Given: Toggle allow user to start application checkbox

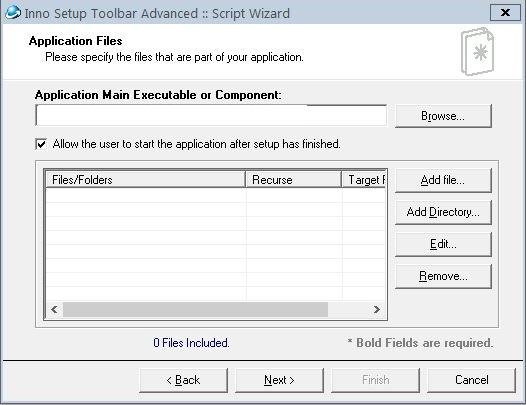Looking at the screenshot, I should [41, 144].
